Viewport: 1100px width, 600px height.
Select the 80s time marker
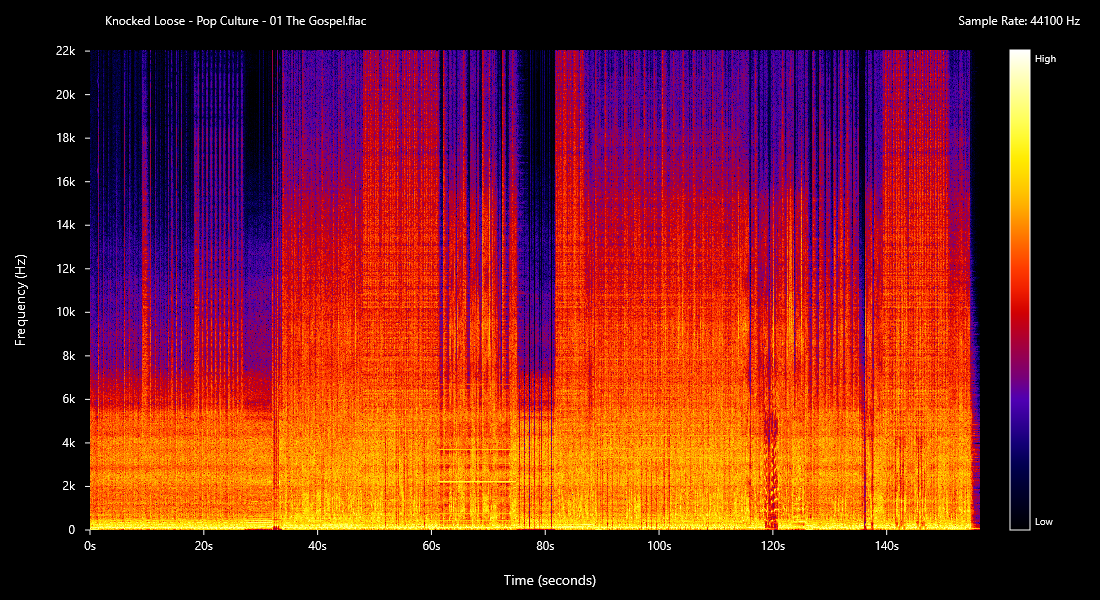click(x=545, y=546)
